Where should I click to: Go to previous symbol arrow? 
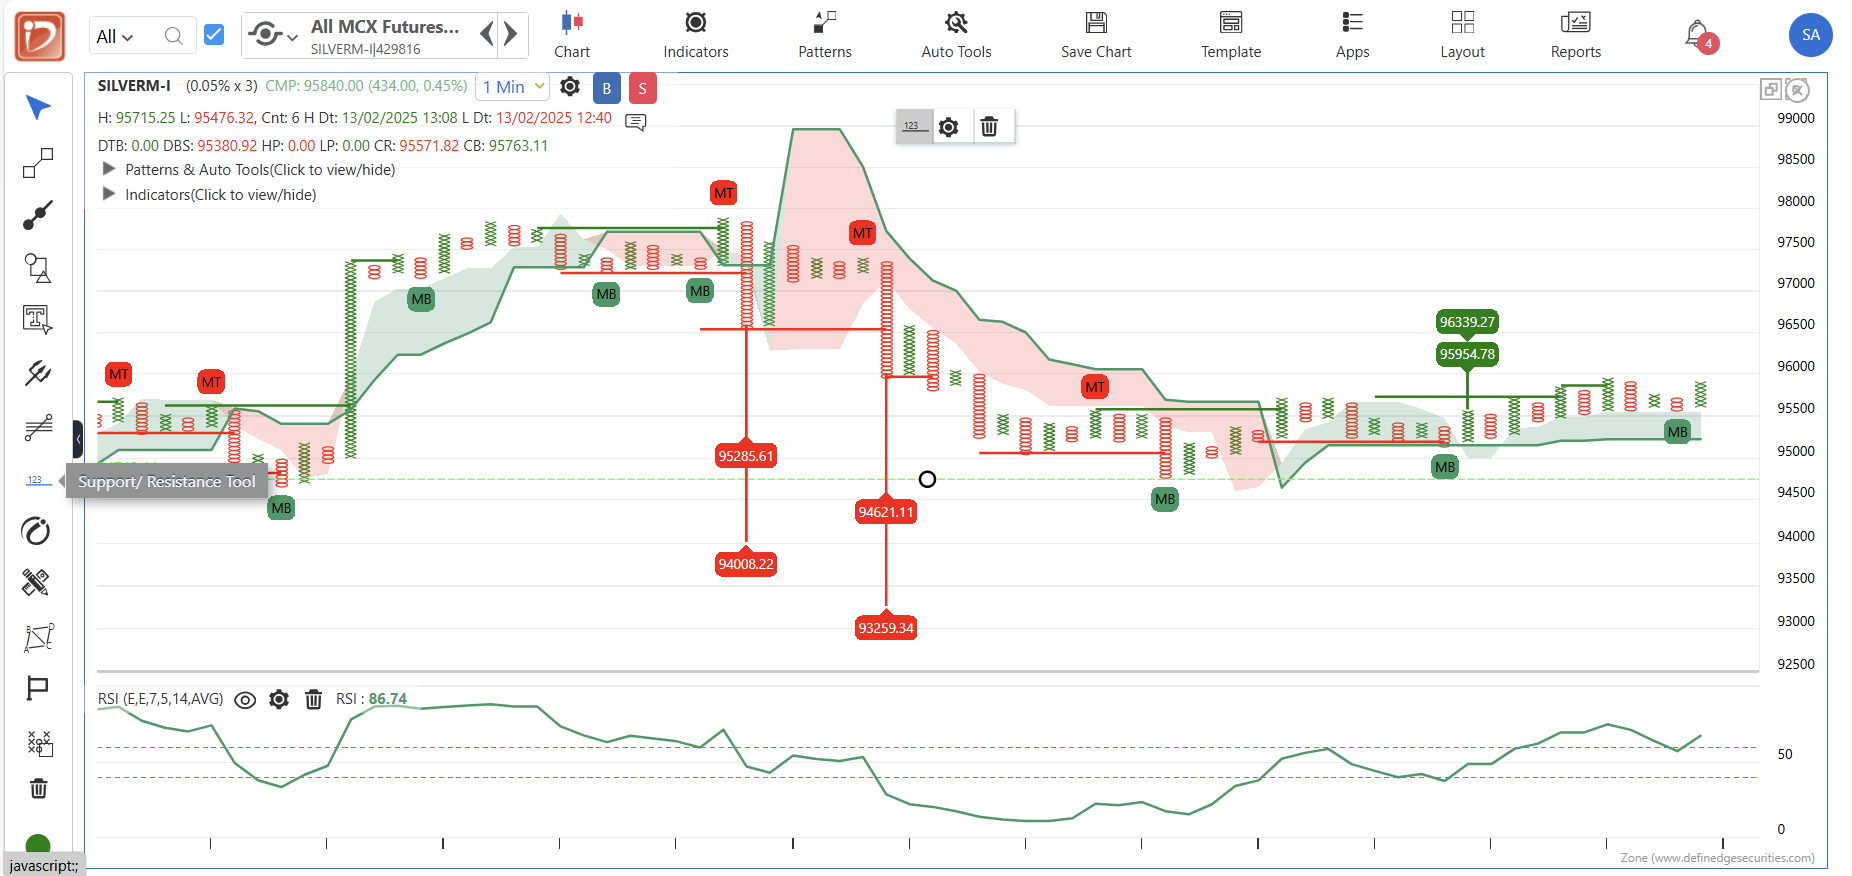point(487,34)
